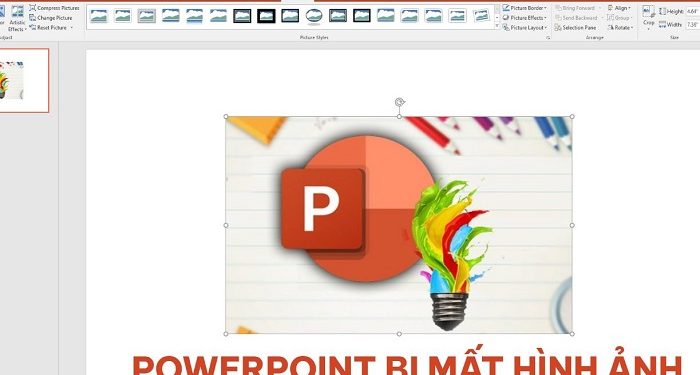This screenshot has width=700, height=375.
Task: Open Align dropdown
Action: pyautogui.click(x=619, y=8)
